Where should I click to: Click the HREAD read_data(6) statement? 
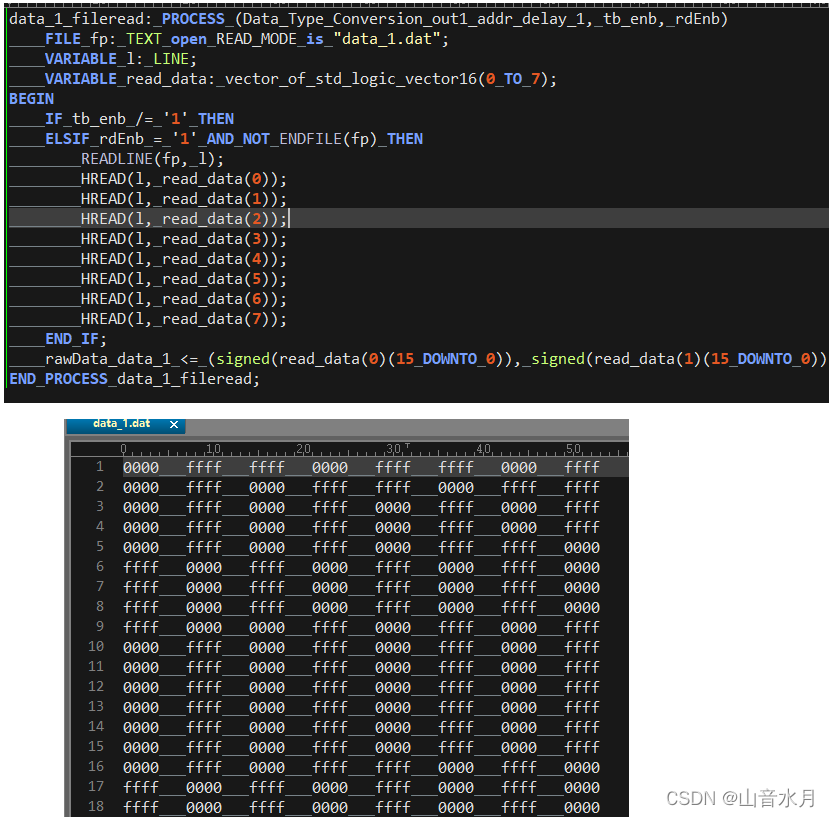(x=183, y=299)
